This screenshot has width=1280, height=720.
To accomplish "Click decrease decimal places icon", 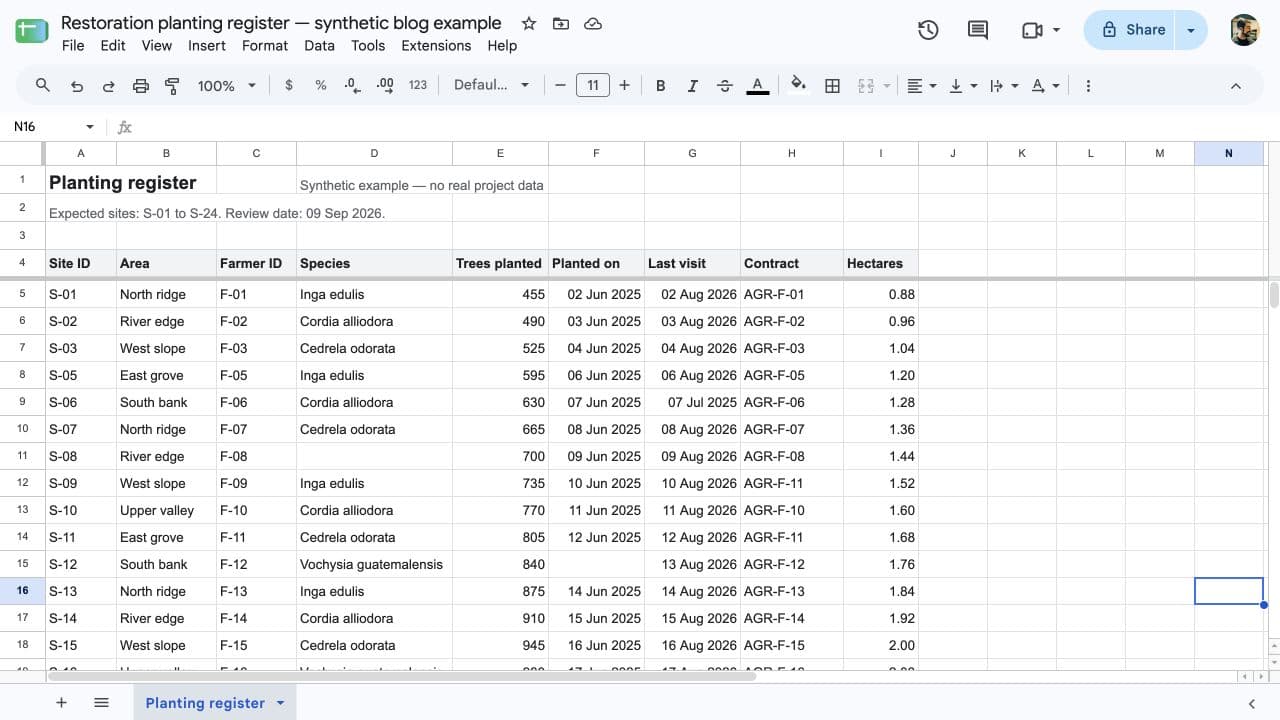I will [352, 86].
